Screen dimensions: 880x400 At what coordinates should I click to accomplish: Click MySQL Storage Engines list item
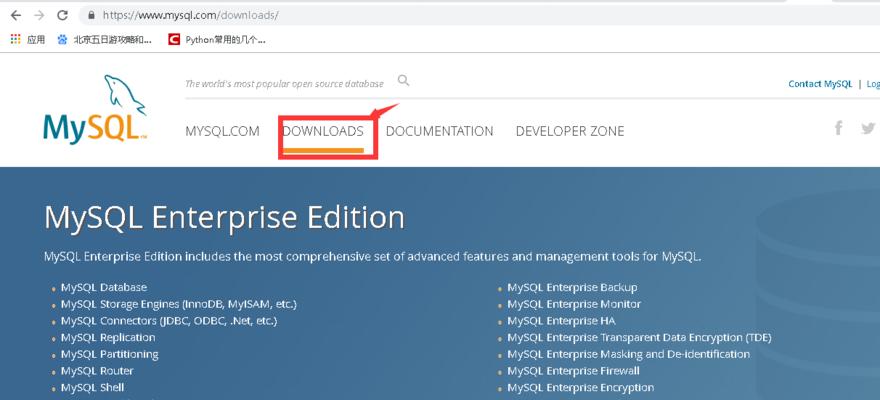[x=178, y=304]
